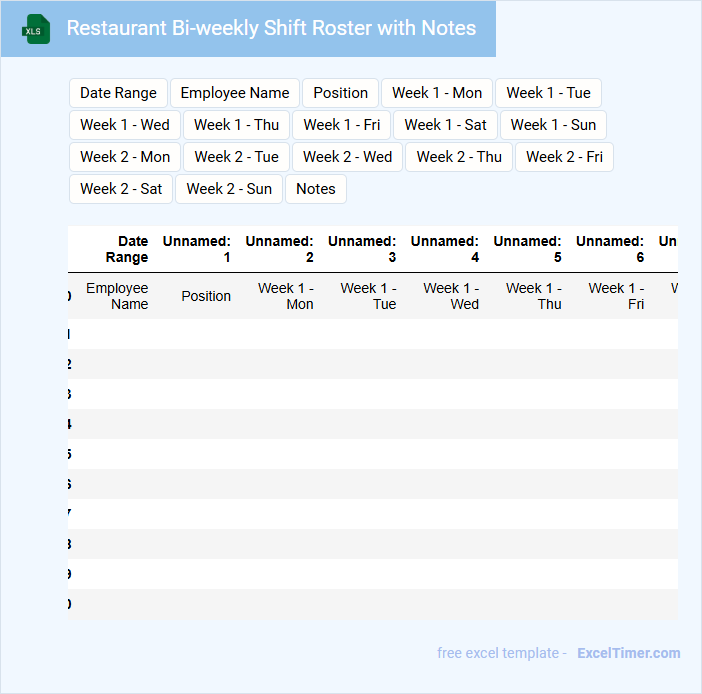
Task: Click the Week 1 - Sat tag
Action: pyautogui.click(x=445, y=125)
